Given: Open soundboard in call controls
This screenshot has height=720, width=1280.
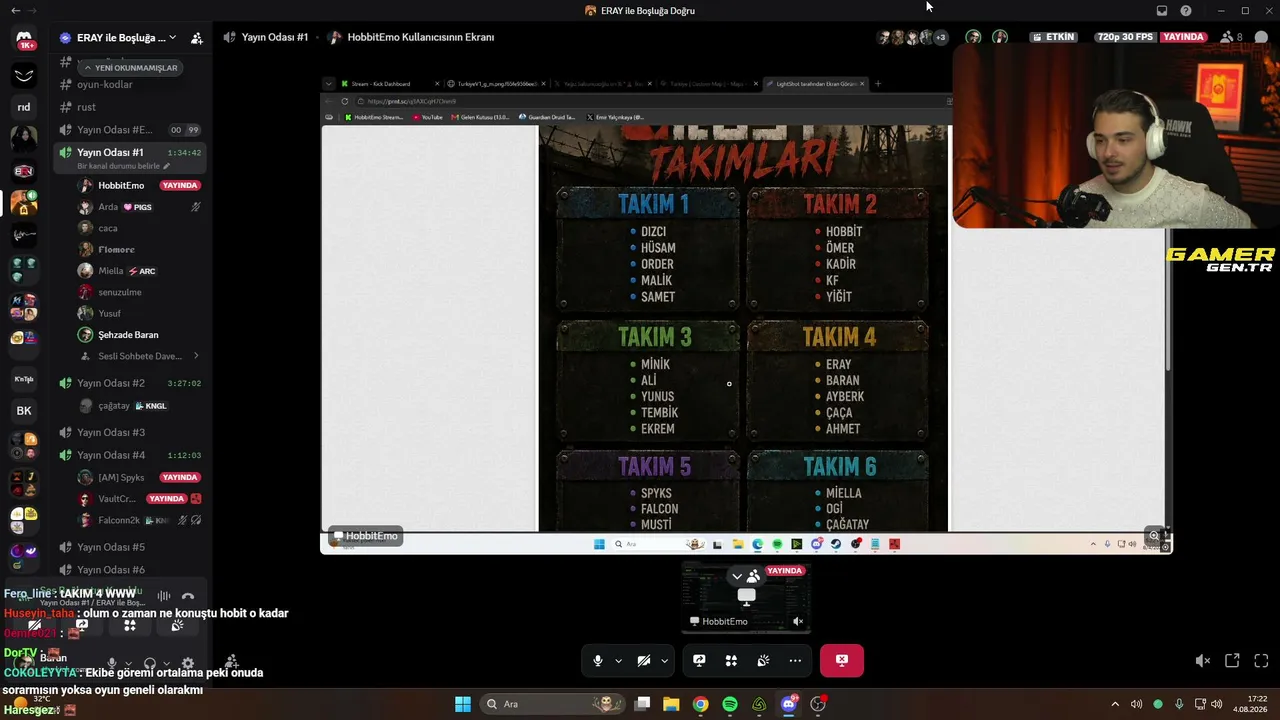Looking at the screenshot, I should click(763, 660).
